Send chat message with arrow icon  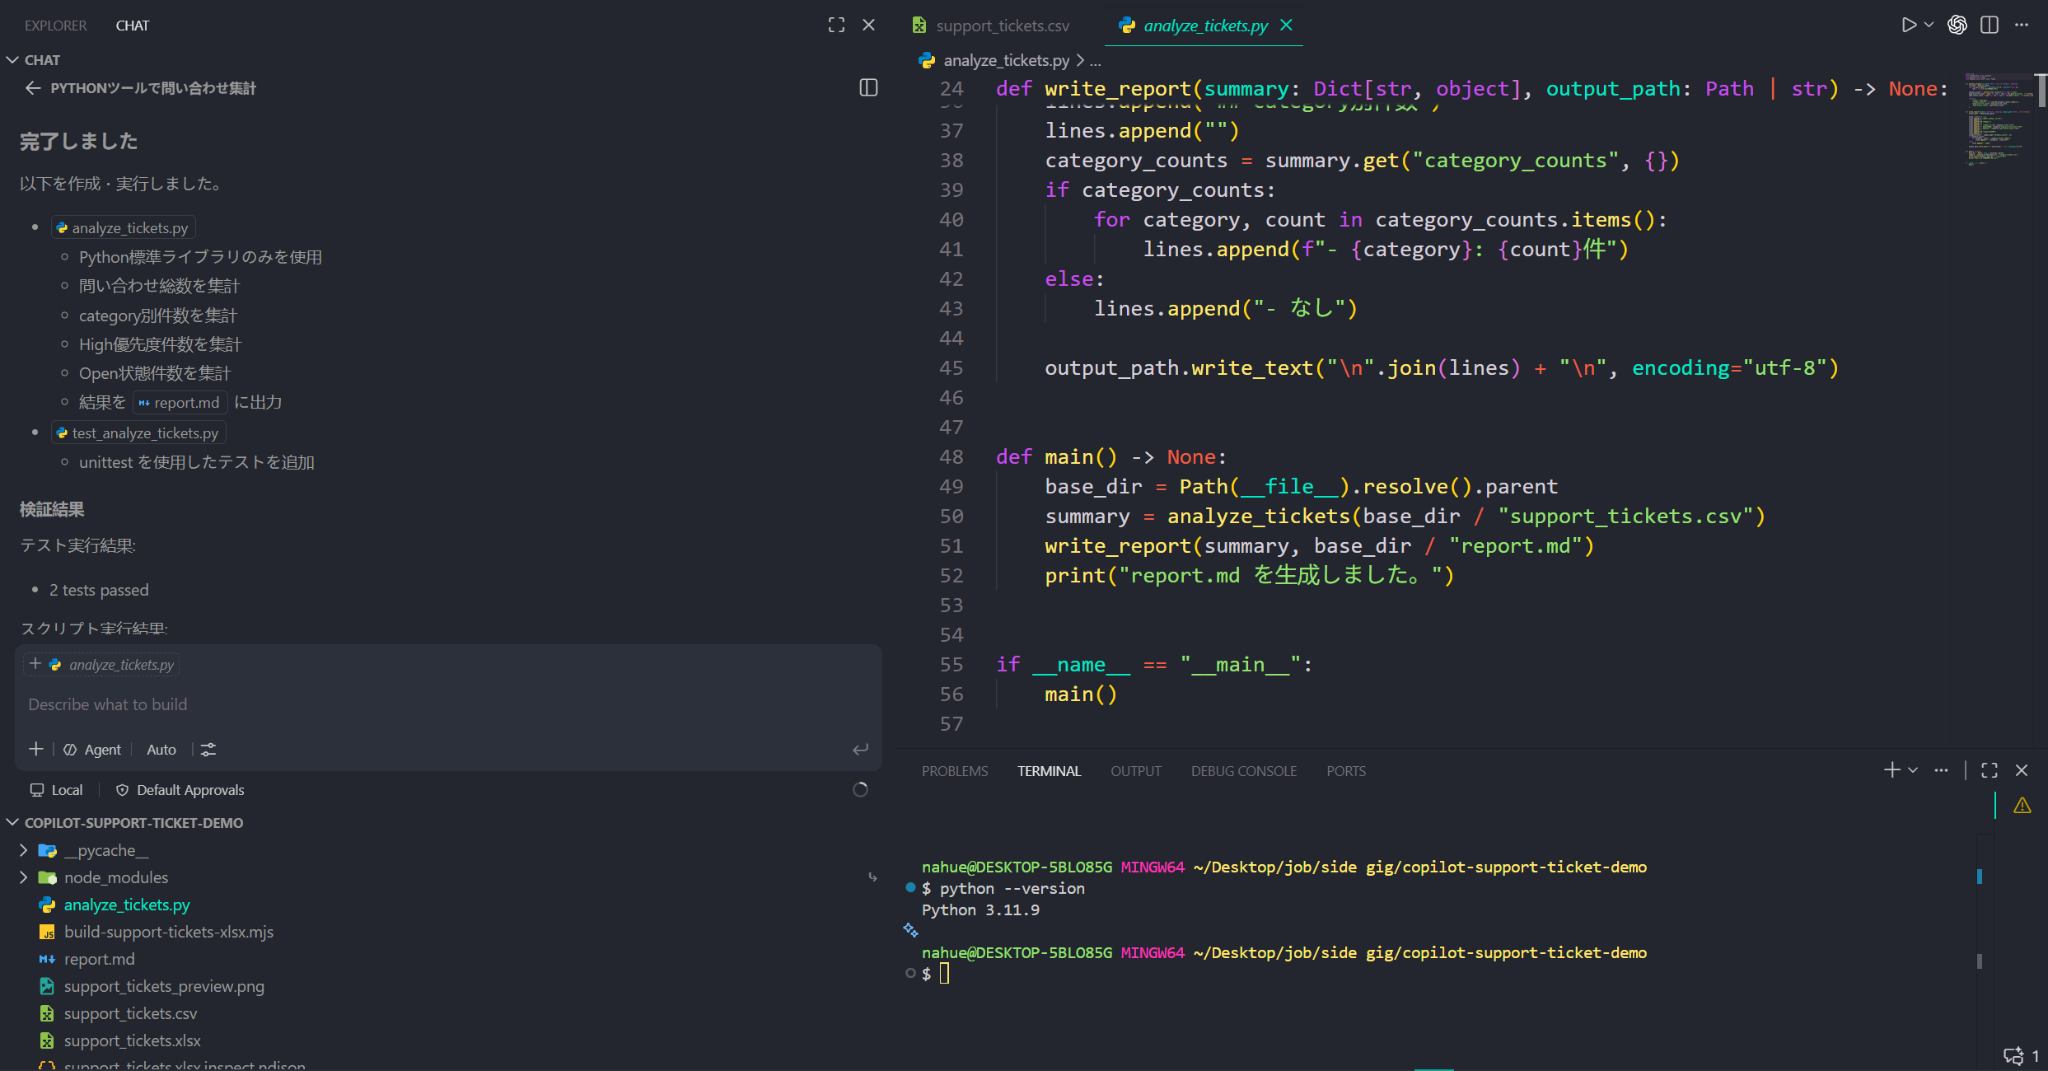860,749
